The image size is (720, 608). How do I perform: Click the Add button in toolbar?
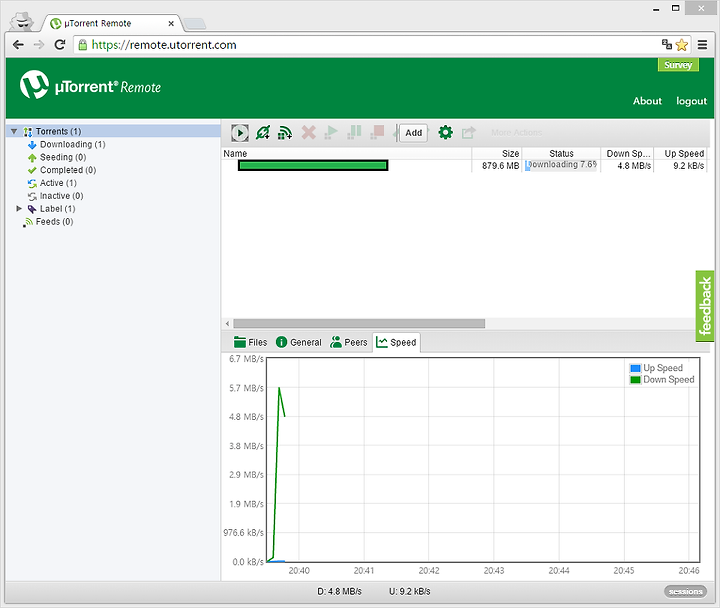(413, 133)
